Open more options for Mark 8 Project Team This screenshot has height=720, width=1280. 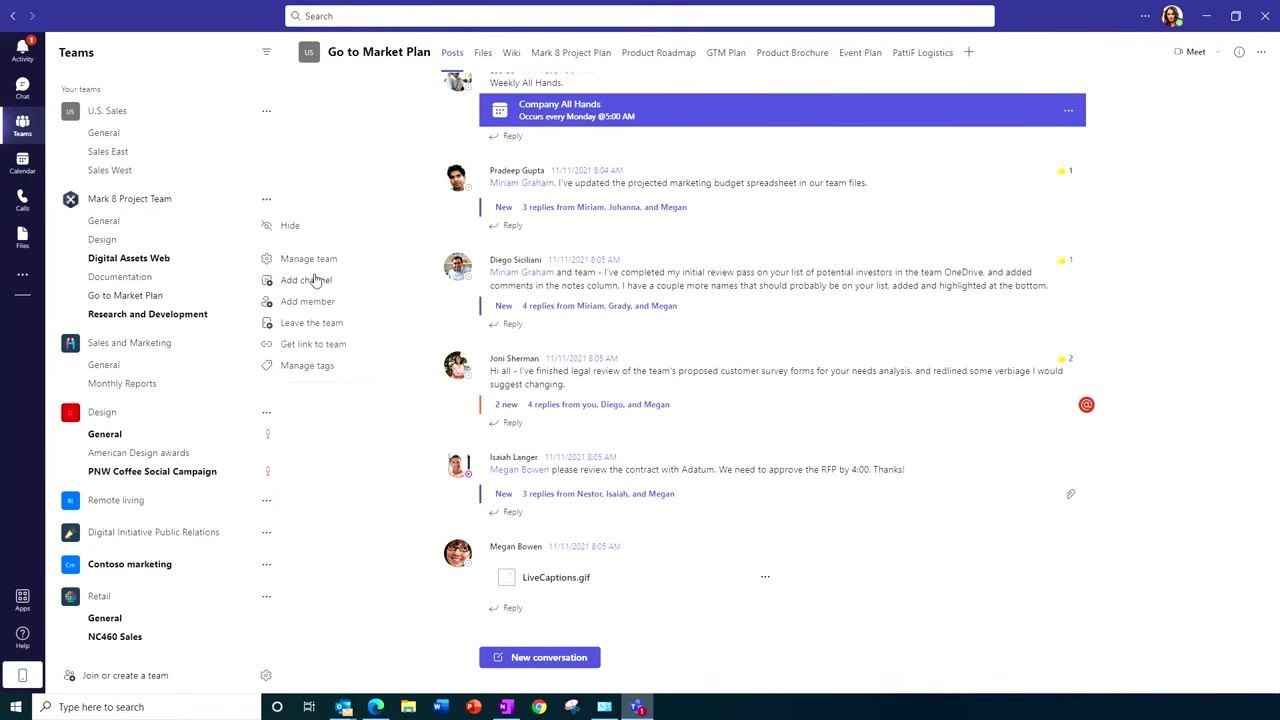point(266,199)
